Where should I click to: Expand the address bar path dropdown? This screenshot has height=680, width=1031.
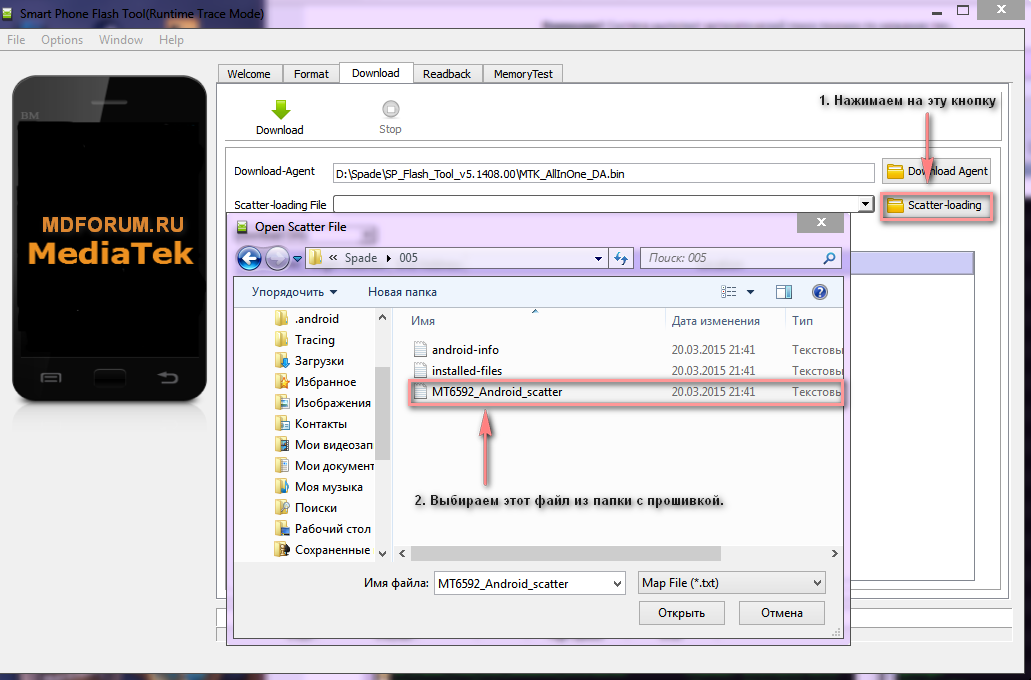[x=598, y=258]
